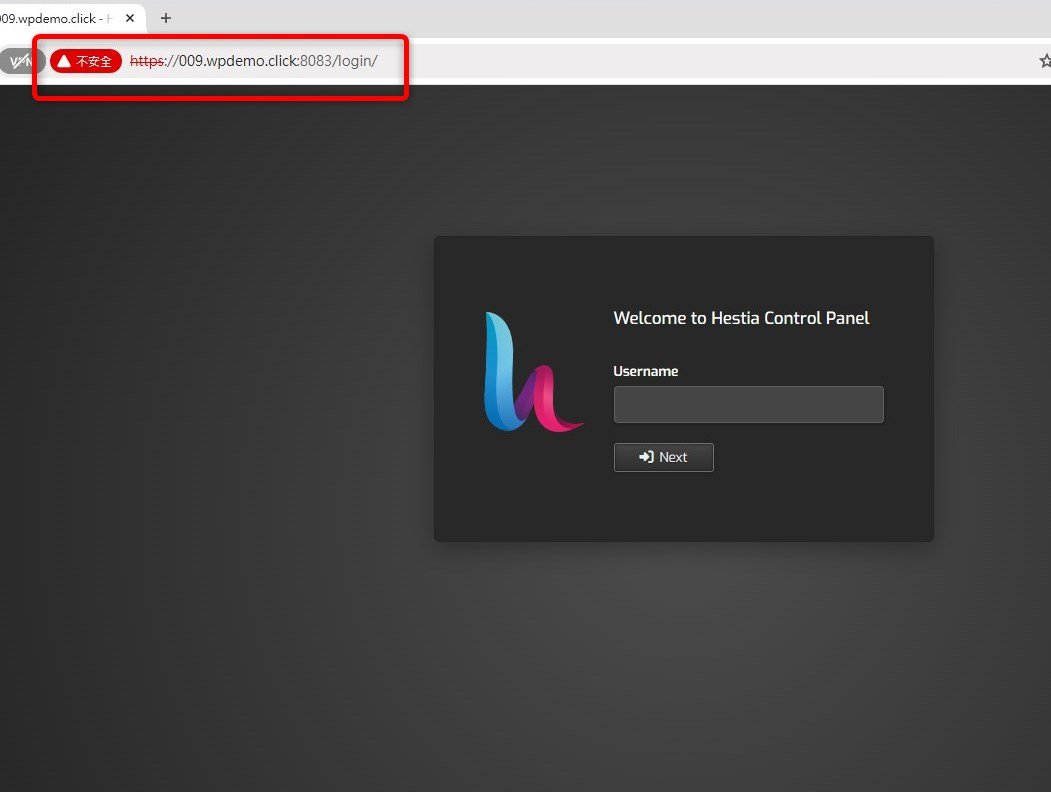Click the Username label
This screenshot has width=1051, height=792.
(x=645, y=371)
